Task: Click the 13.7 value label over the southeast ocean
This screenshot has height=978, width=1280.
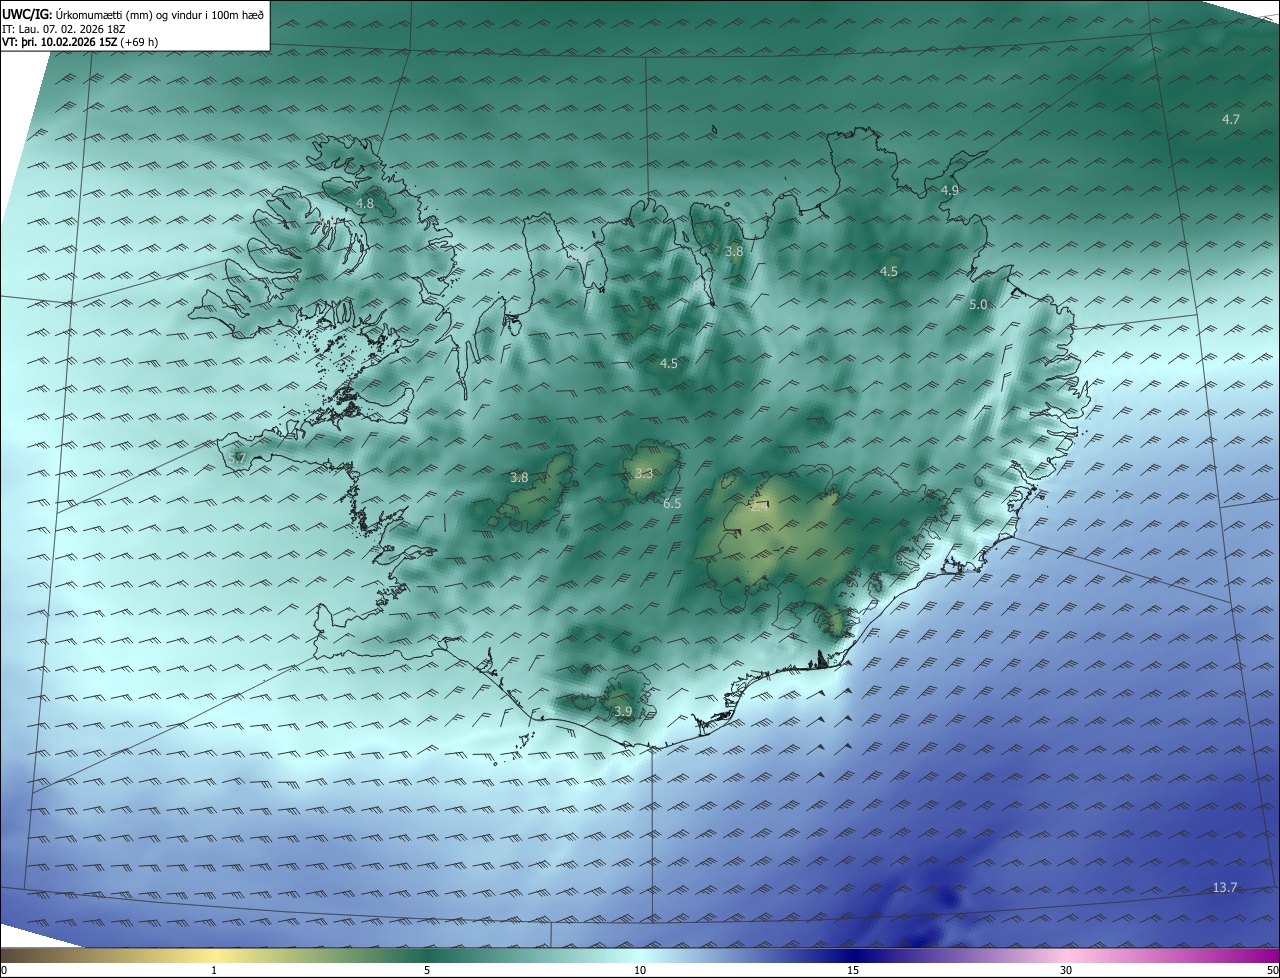Action: 1225,888
